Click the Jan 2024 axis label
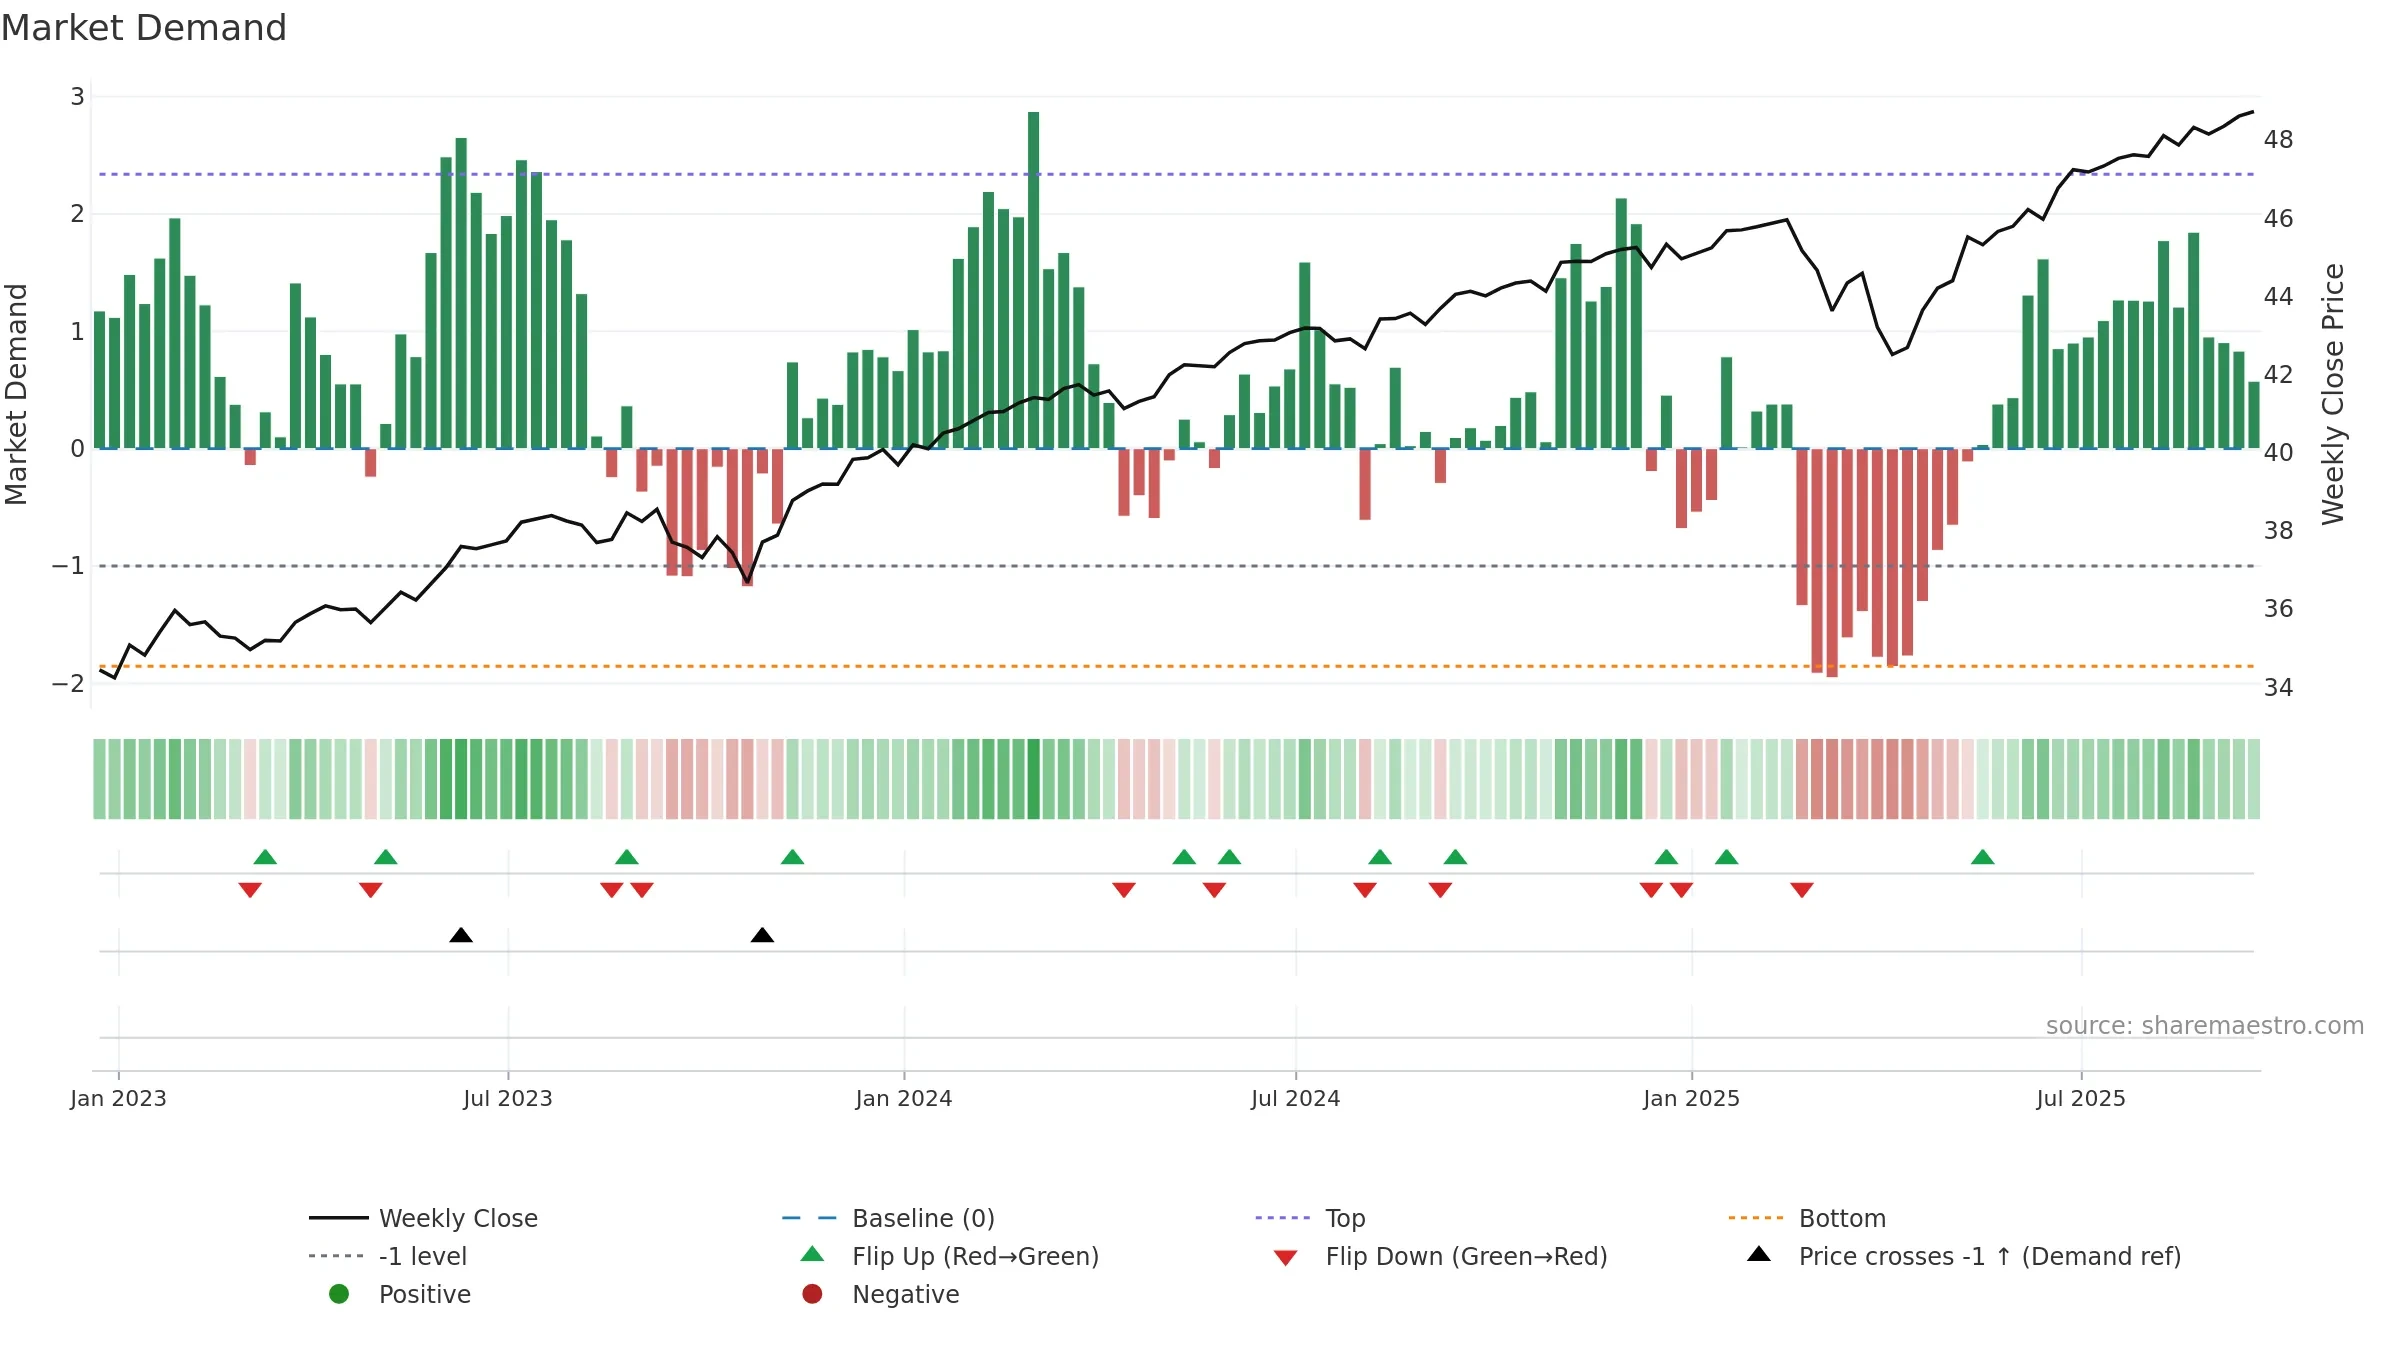The image size is (2400, 1350). tap(904, 1099)
